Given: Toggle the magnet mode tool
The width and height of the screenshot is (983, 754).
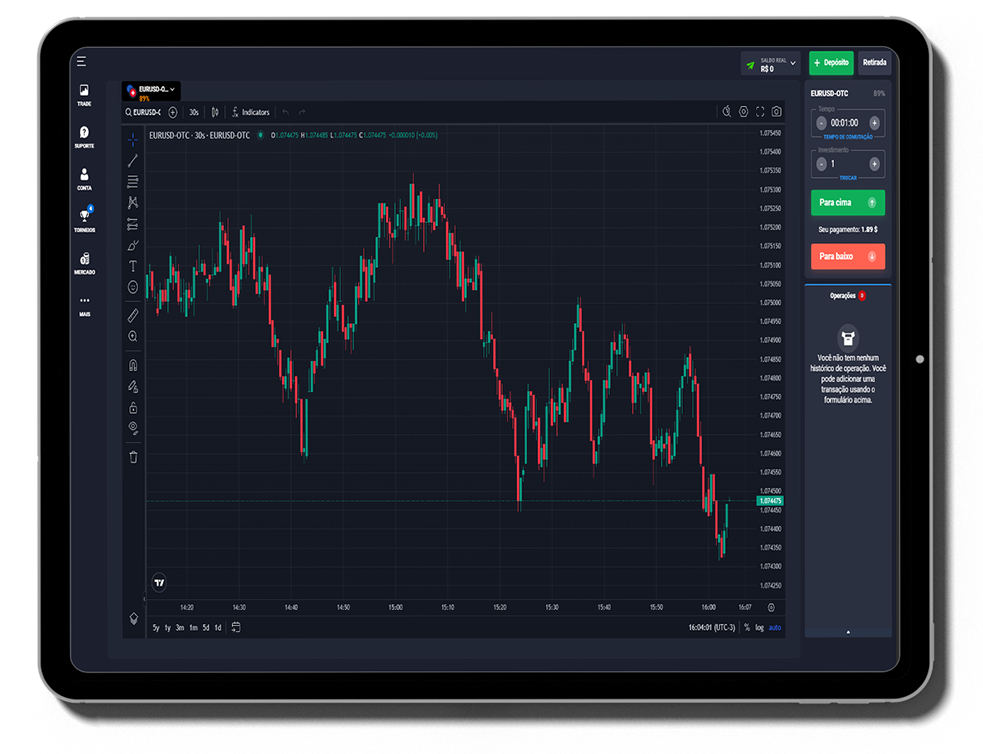Looking at the screenshot, I should point(133,364).
